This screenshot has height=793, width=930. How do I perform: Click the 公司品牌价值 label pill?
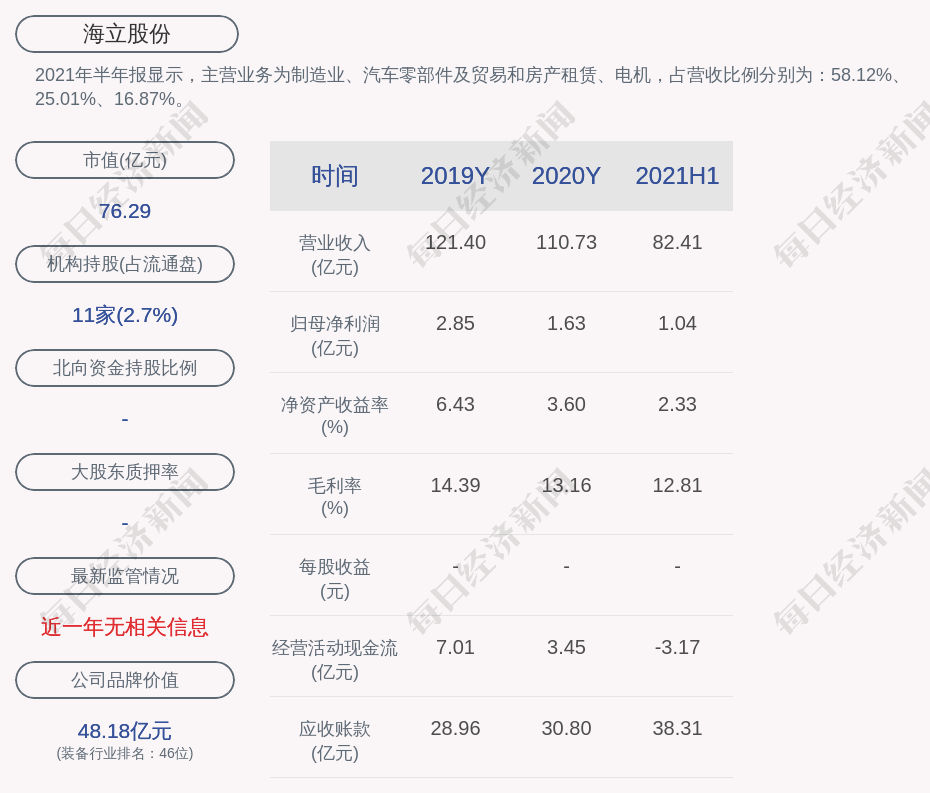(125, 680)
